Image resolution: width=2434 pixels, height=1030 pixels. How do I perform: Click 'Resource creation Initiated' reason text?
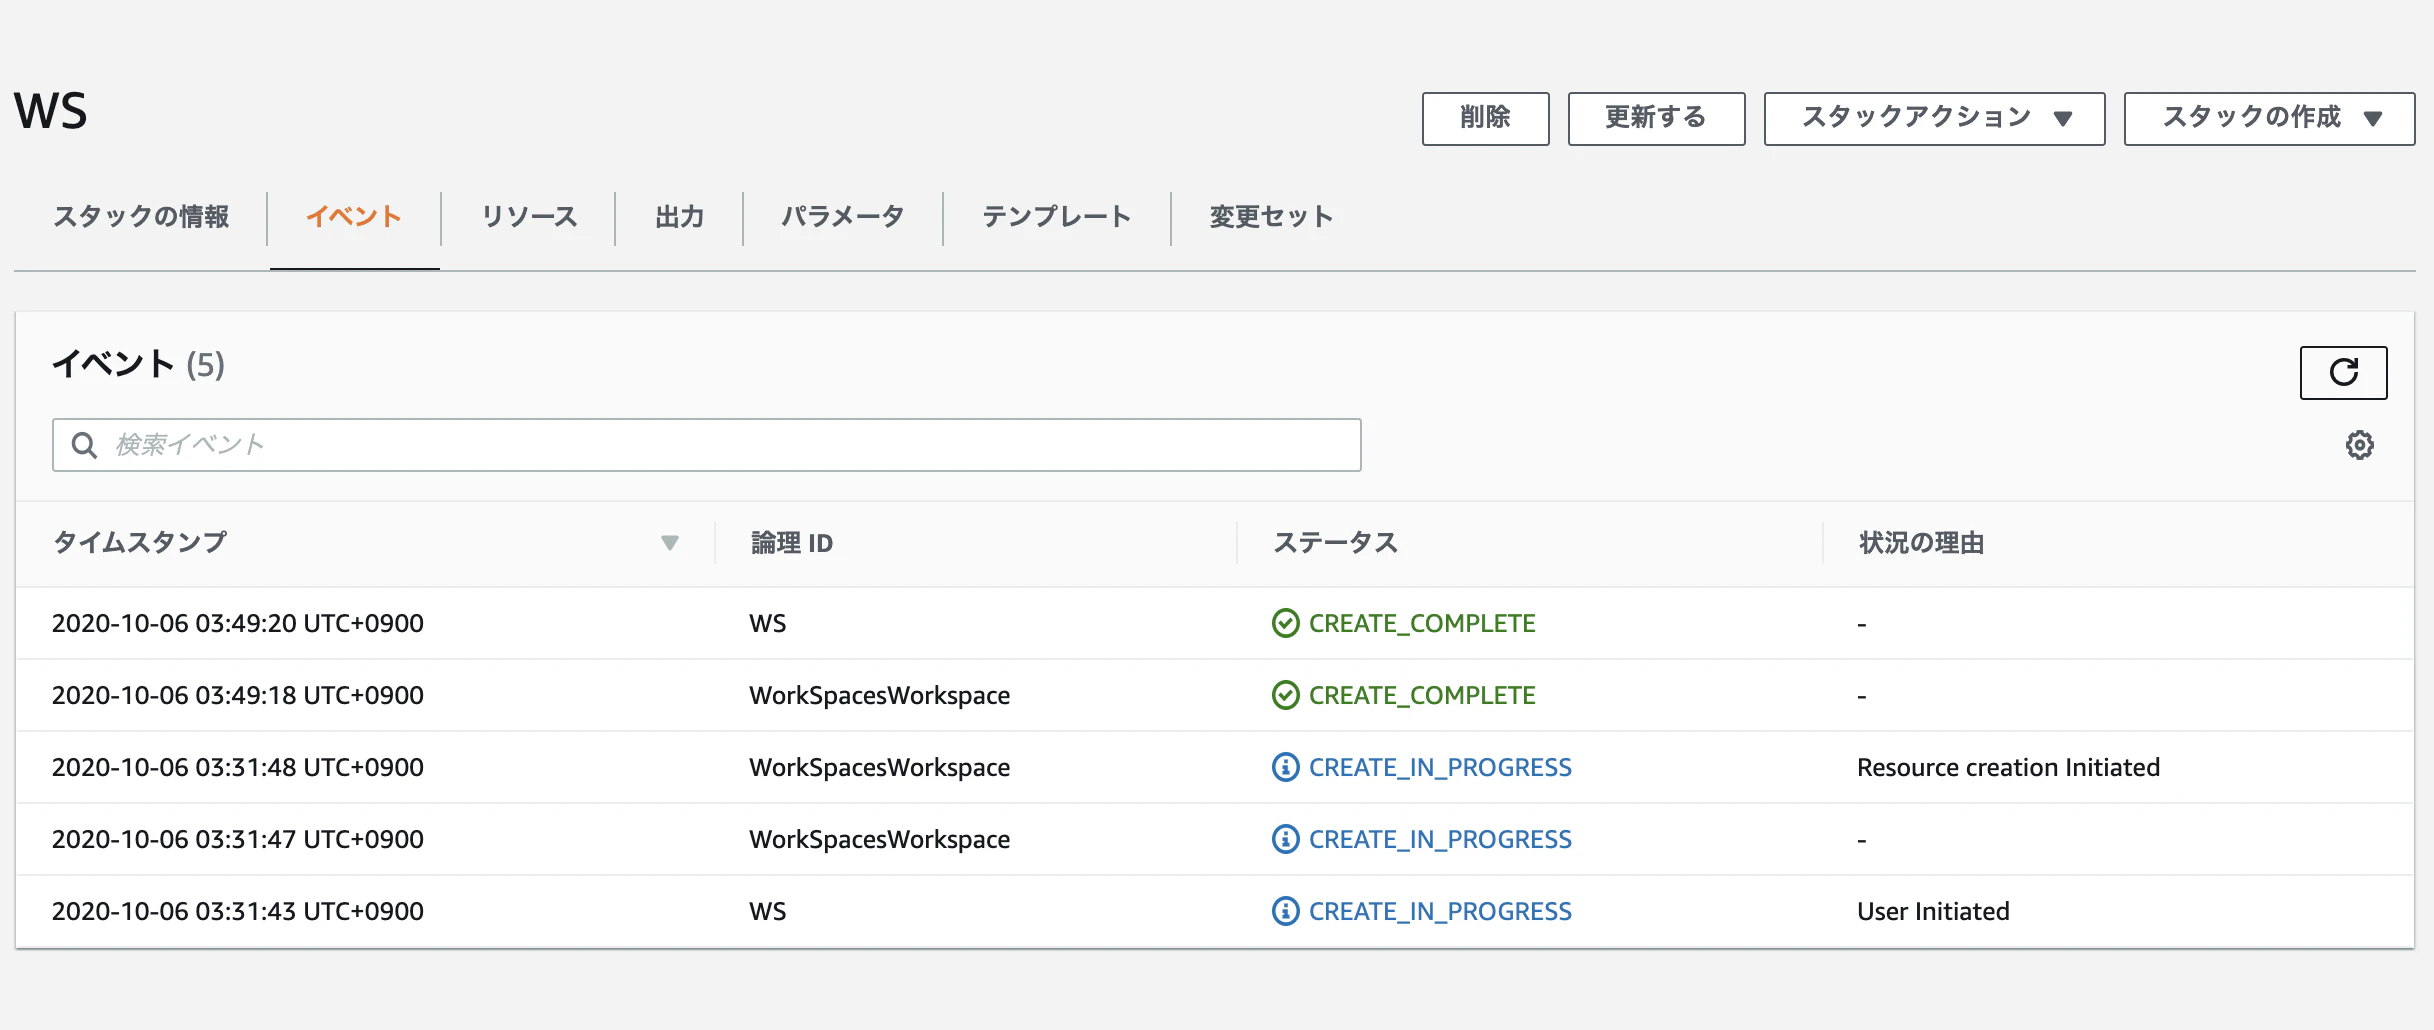[2008, 767]
